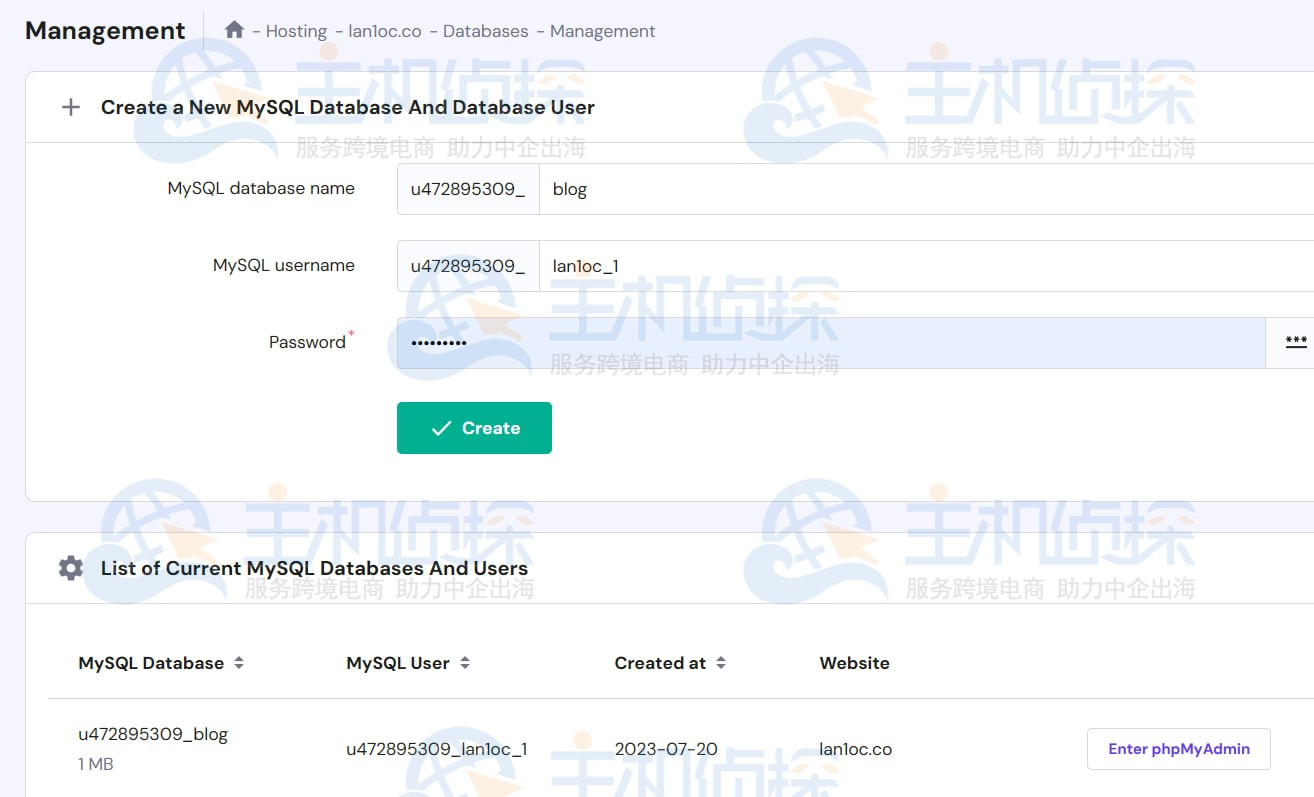Click the Password label

tap(307, 342)
